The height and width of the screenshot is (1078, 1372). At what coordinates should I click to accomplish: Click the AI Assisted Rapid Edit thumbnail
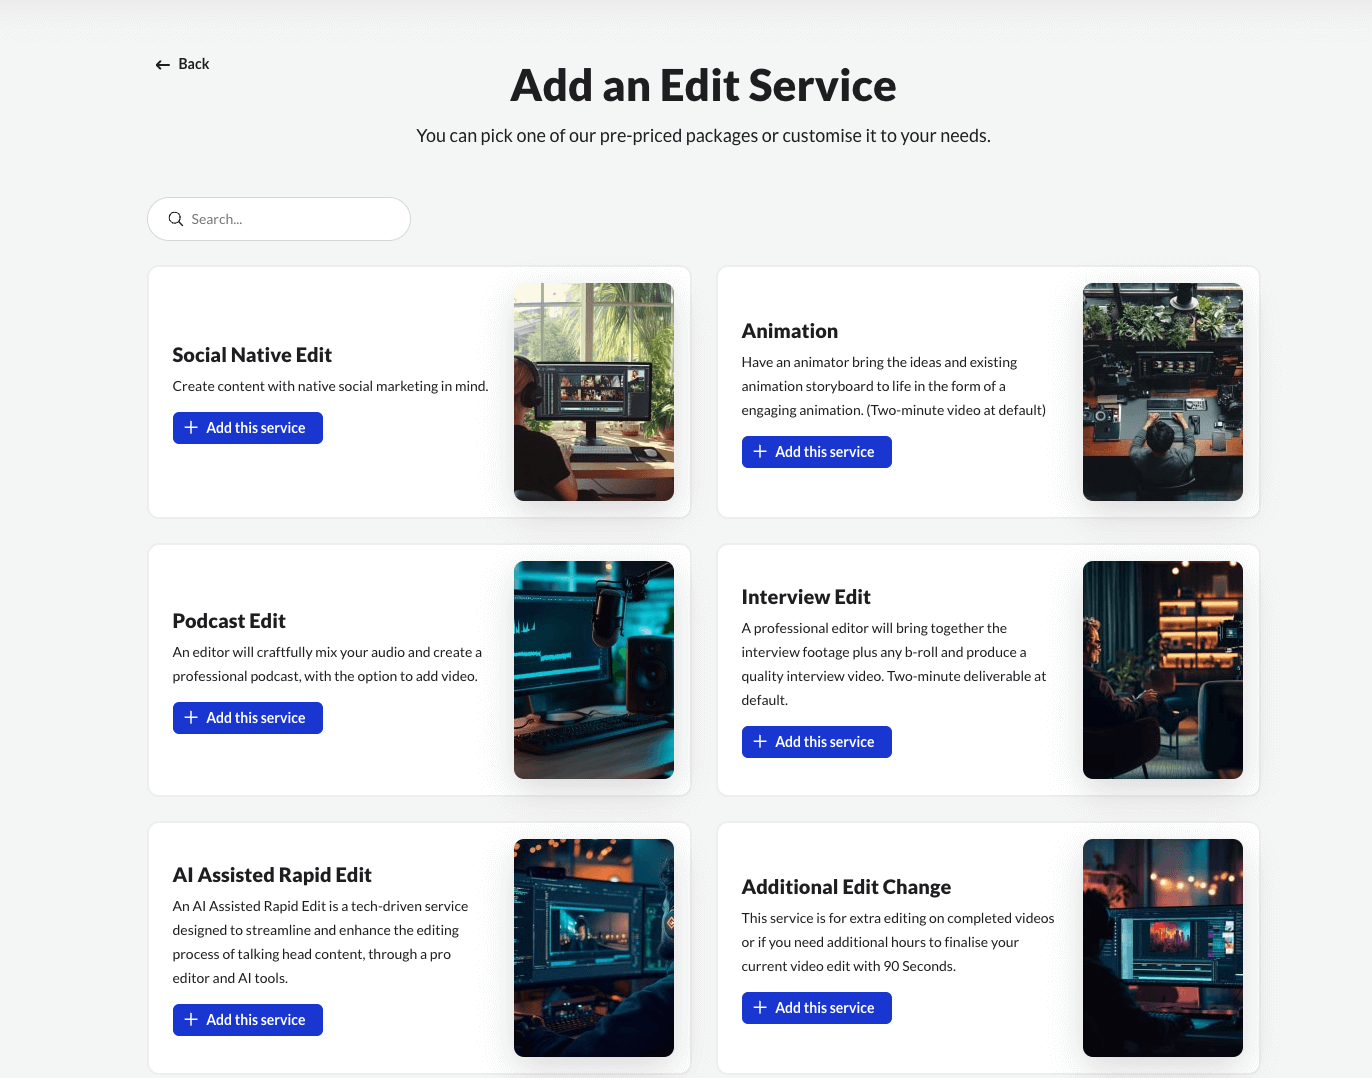coord(593,948)
